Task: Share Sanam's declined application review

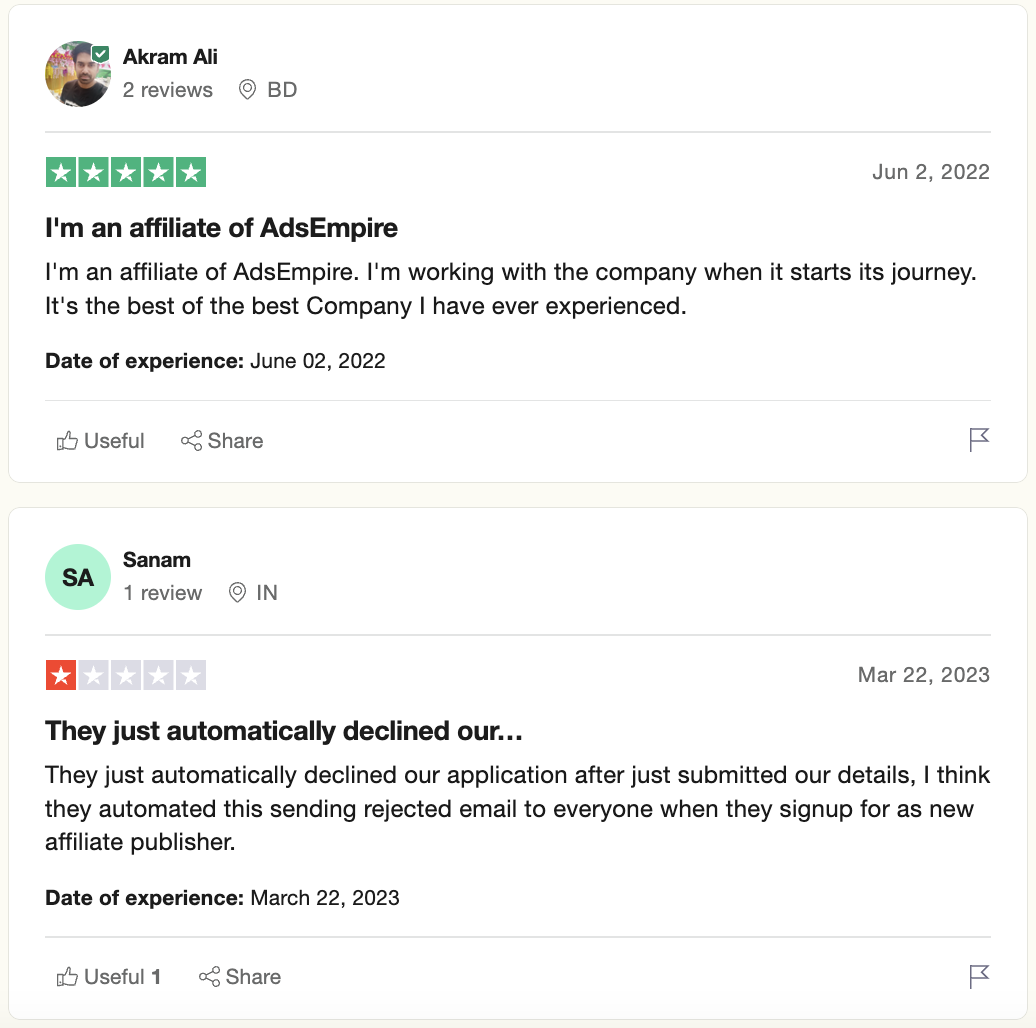Action: (240, 977)
